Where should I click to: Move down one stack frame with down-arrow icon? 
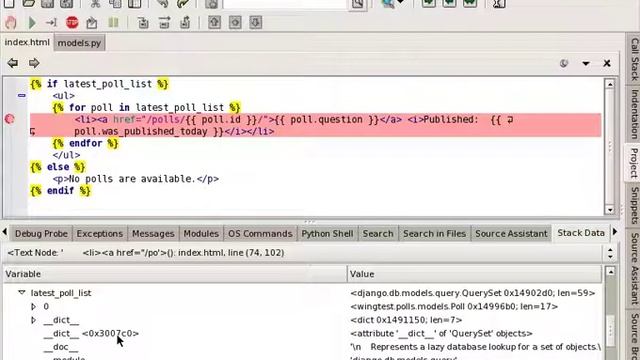pos(256,22)
